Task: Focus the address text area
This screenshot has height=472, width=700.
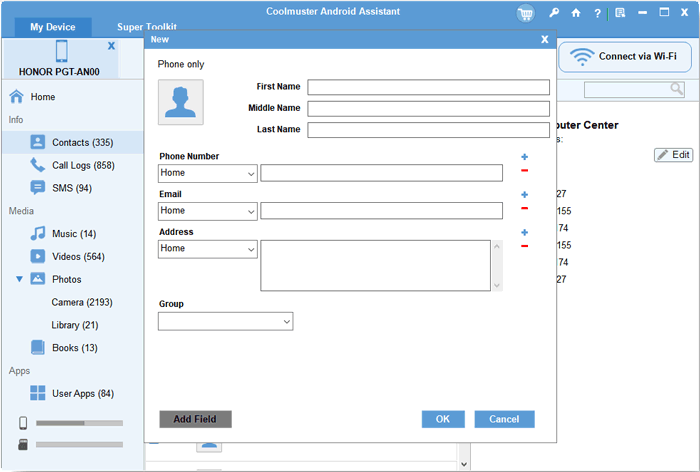Action: coord(375,266)
